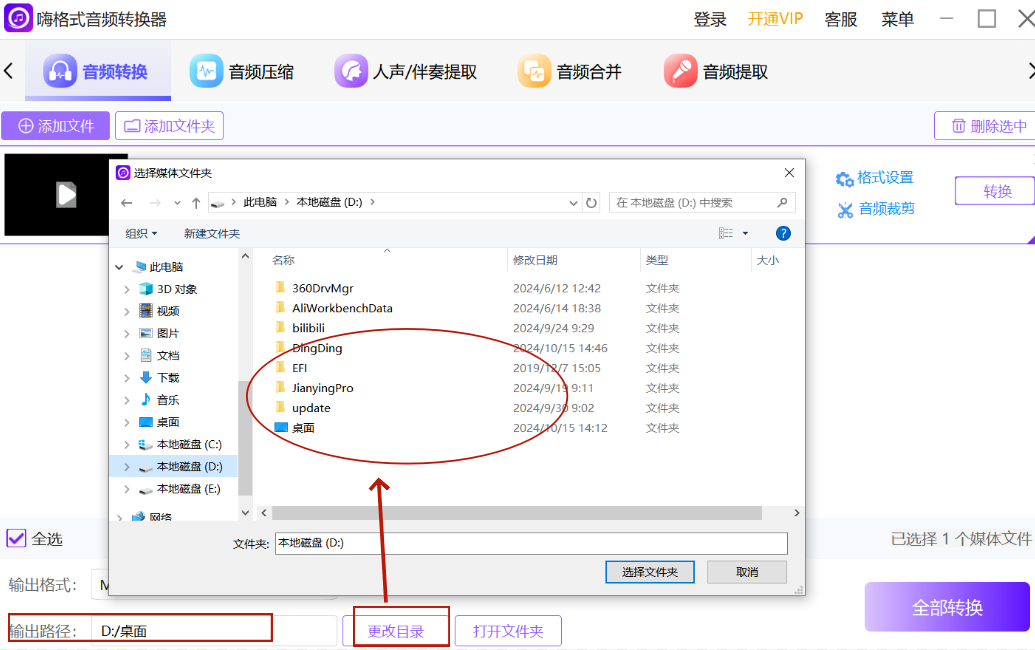
Task: Click the search magnifier in the dialog
Action: 782,202
